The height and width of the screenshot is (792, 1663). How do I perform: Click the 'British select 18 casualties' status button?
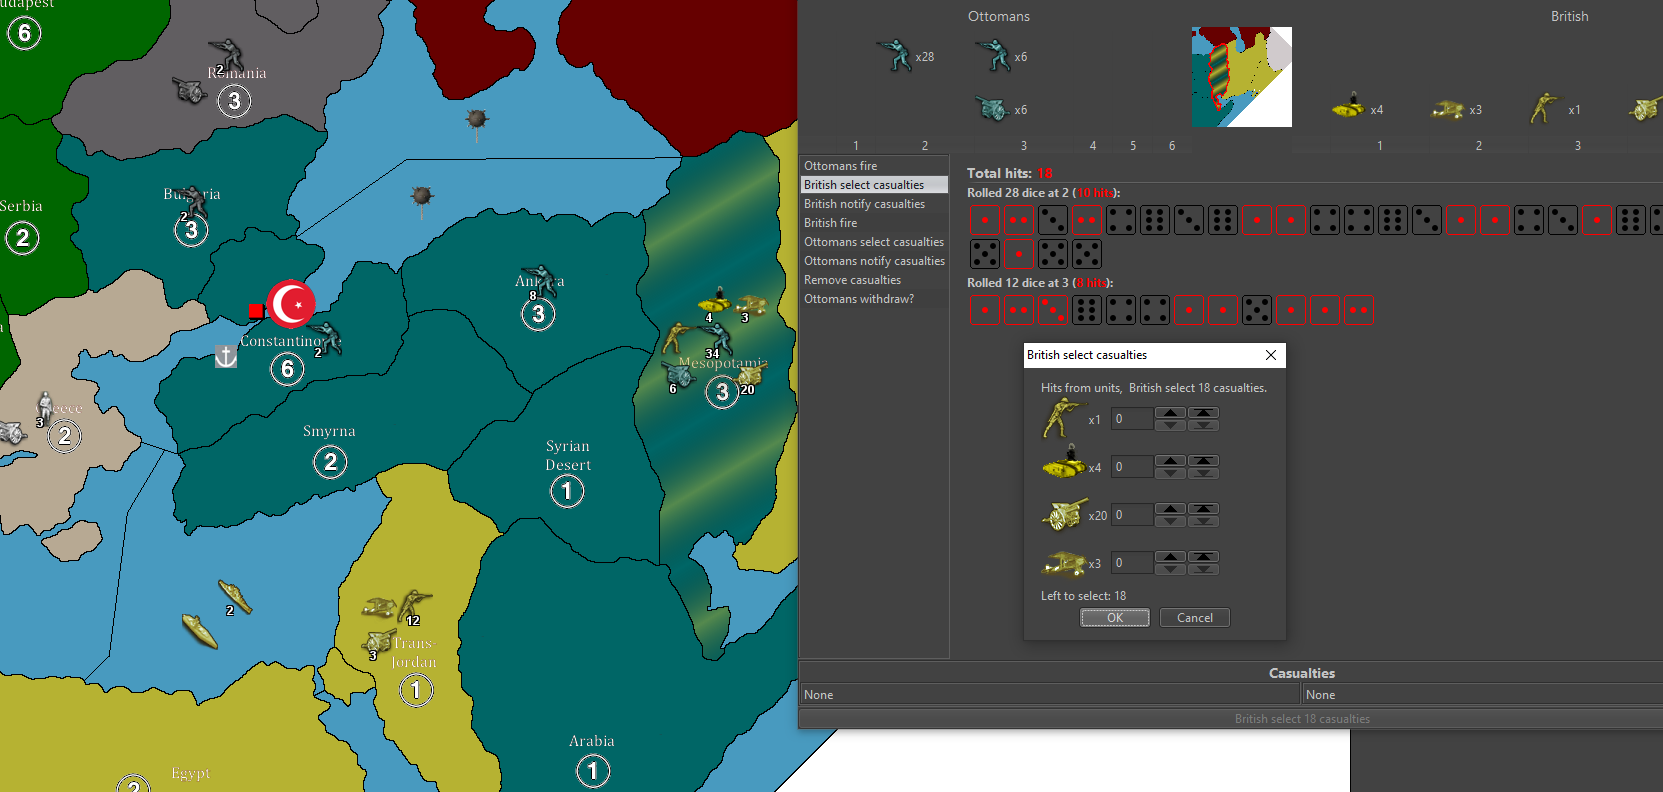tap(1301, 719)
